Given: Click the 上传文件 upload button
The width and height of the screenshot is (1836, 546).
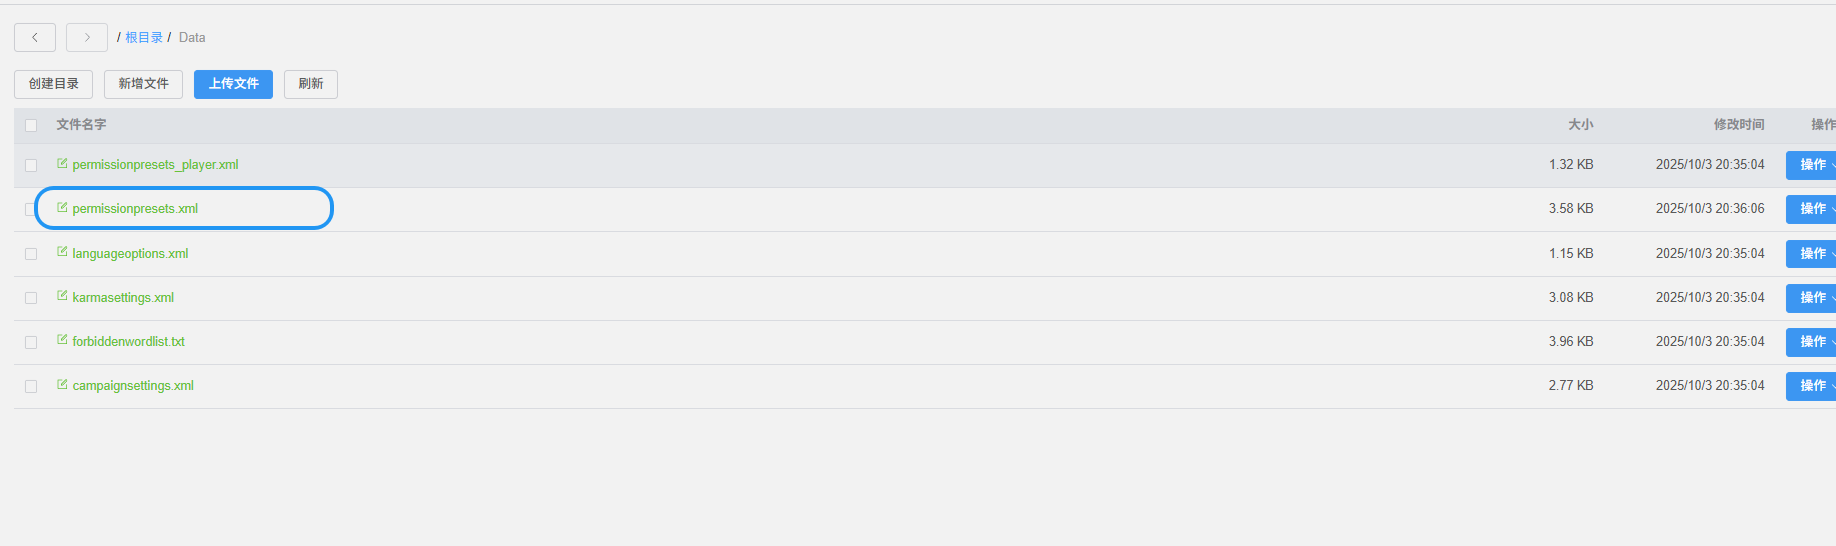Looking at the screenshot, I should point(233,84).
